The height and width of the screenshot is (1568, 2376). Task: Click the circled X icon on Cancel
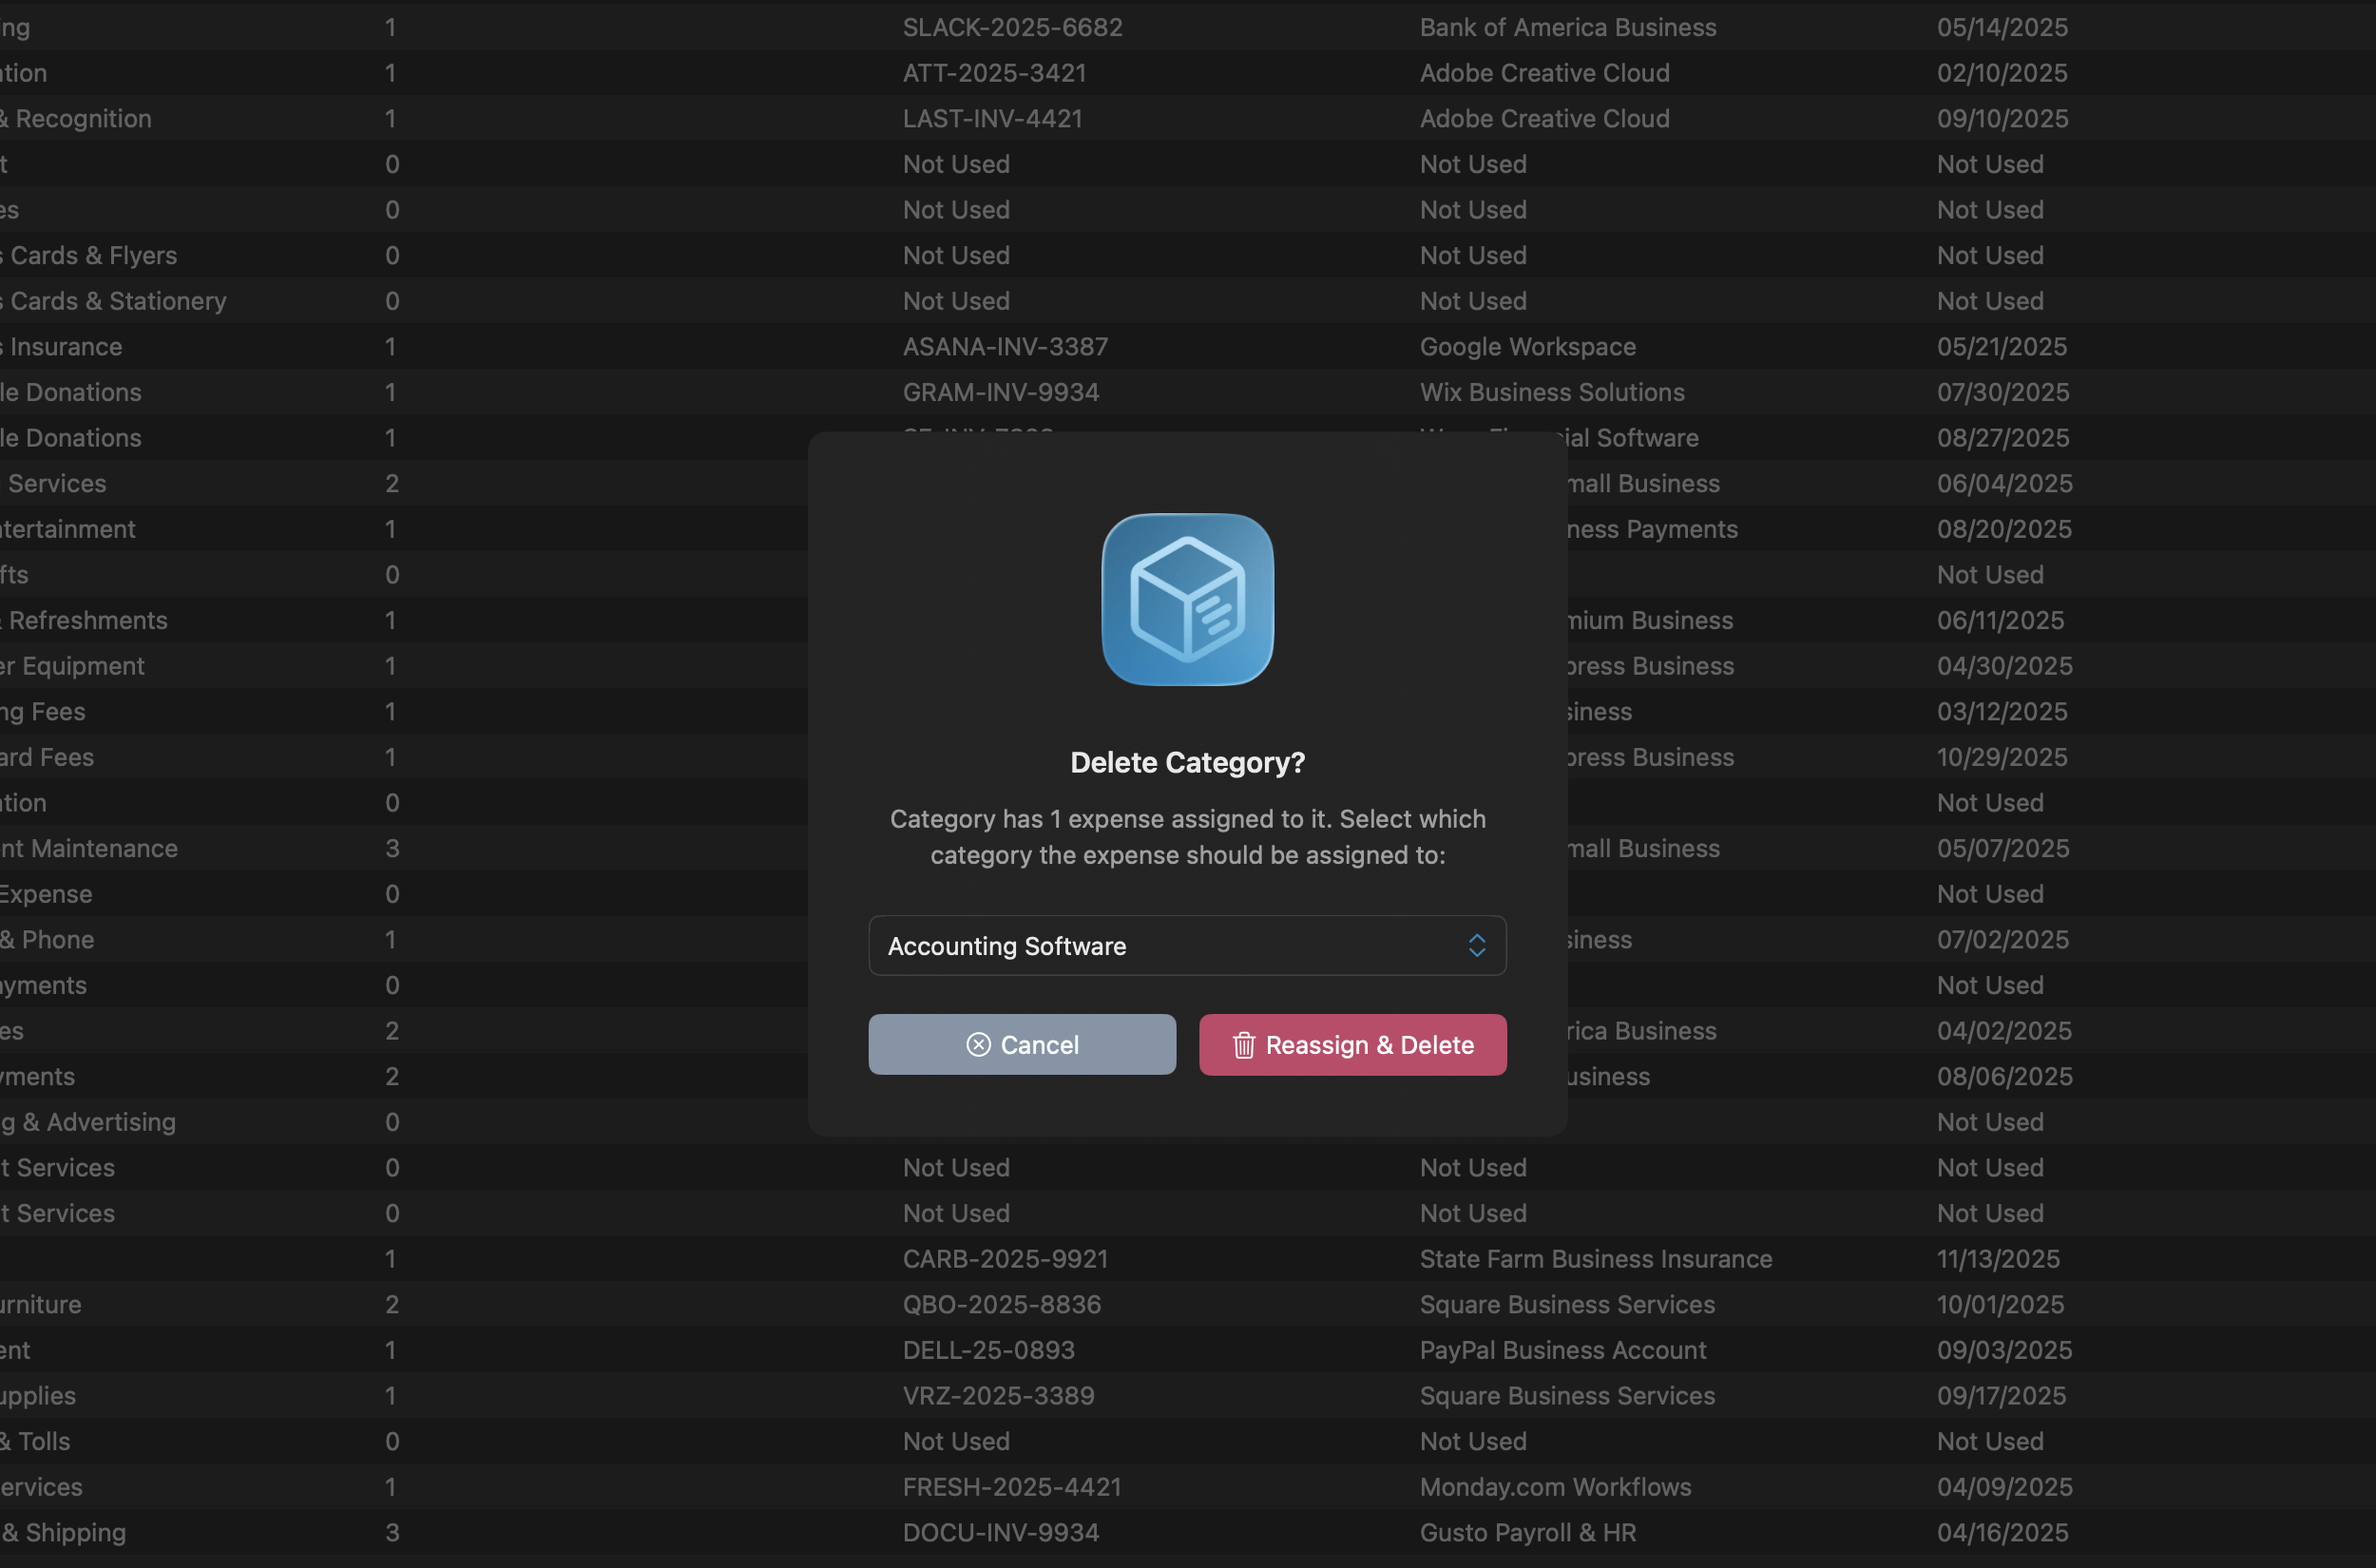pos(979,1044)
